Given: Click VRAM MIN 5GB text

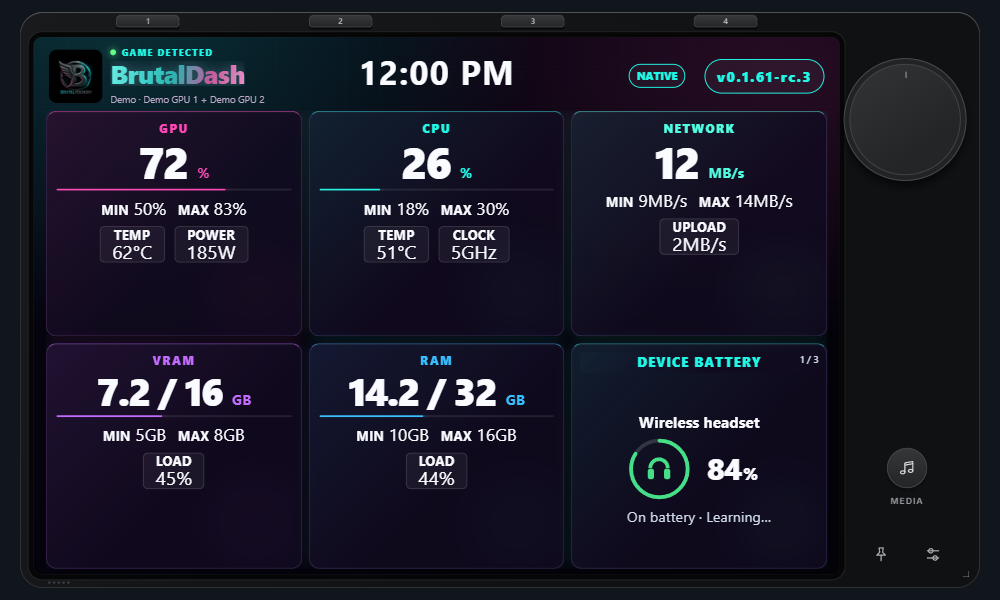Looking at the screenshot, I should point(135,435).
